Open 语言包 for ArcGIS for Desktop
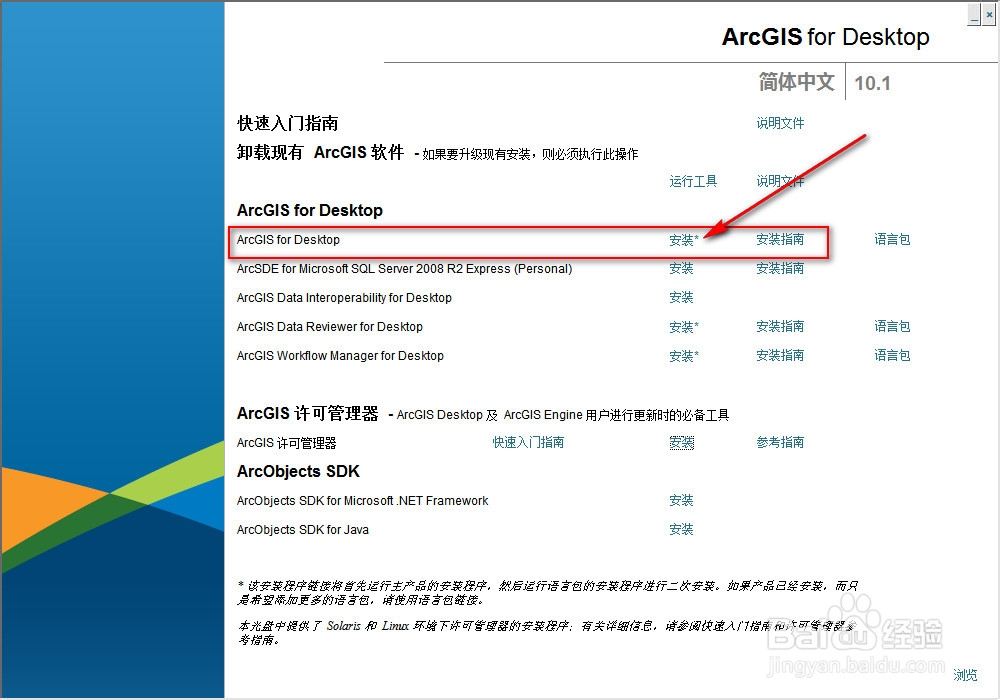The width and height of the screenshot is (1000, 700). tap(892, 240)
